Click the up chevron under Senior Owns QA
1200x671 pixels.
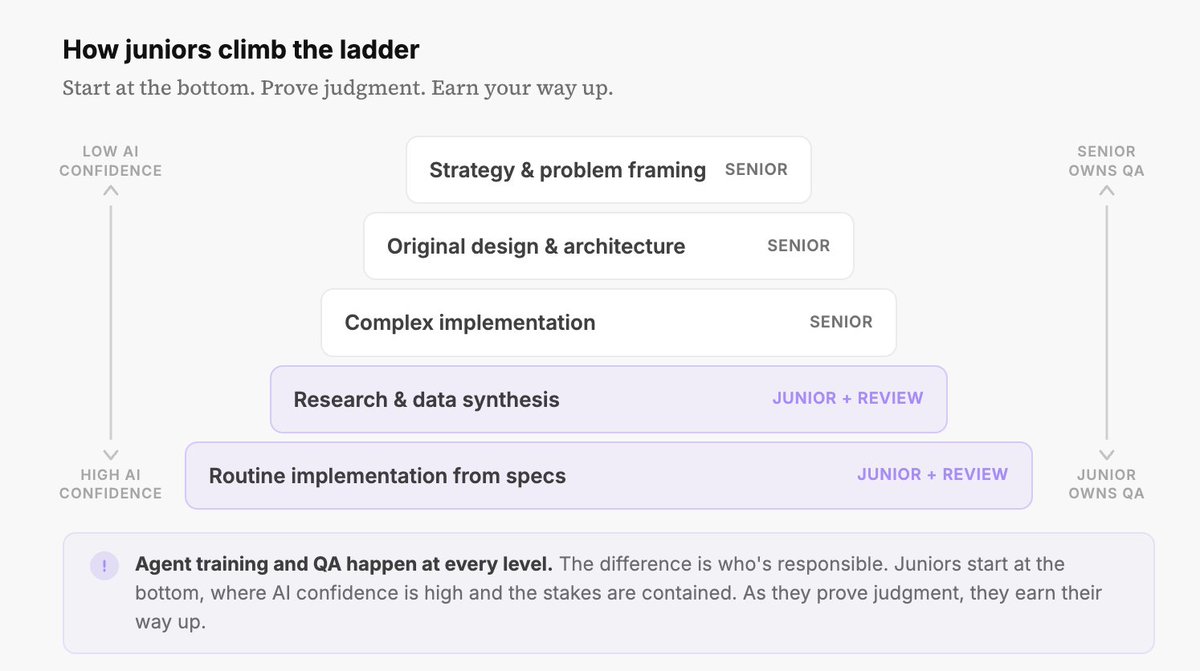(1106, 190)
